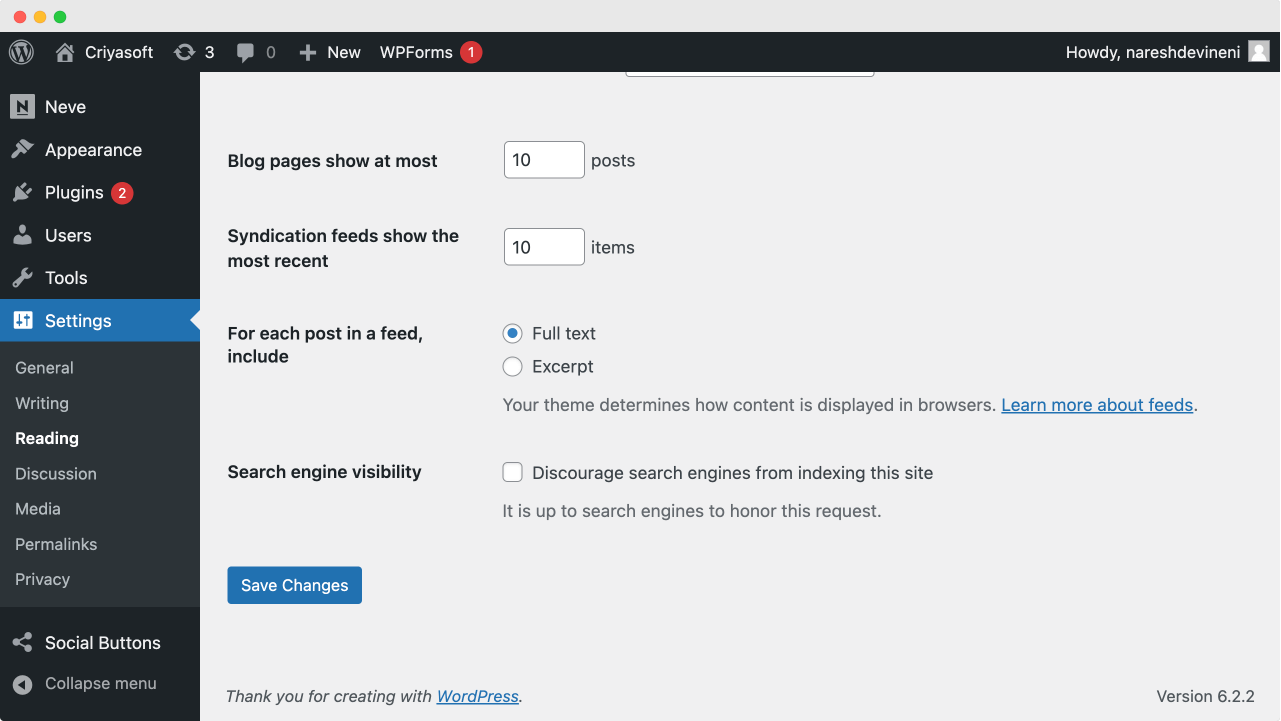This screenshot has width=1281, height=721.
Task: Click the 'Blog pages show at most' label
Action: coord(332,161)
